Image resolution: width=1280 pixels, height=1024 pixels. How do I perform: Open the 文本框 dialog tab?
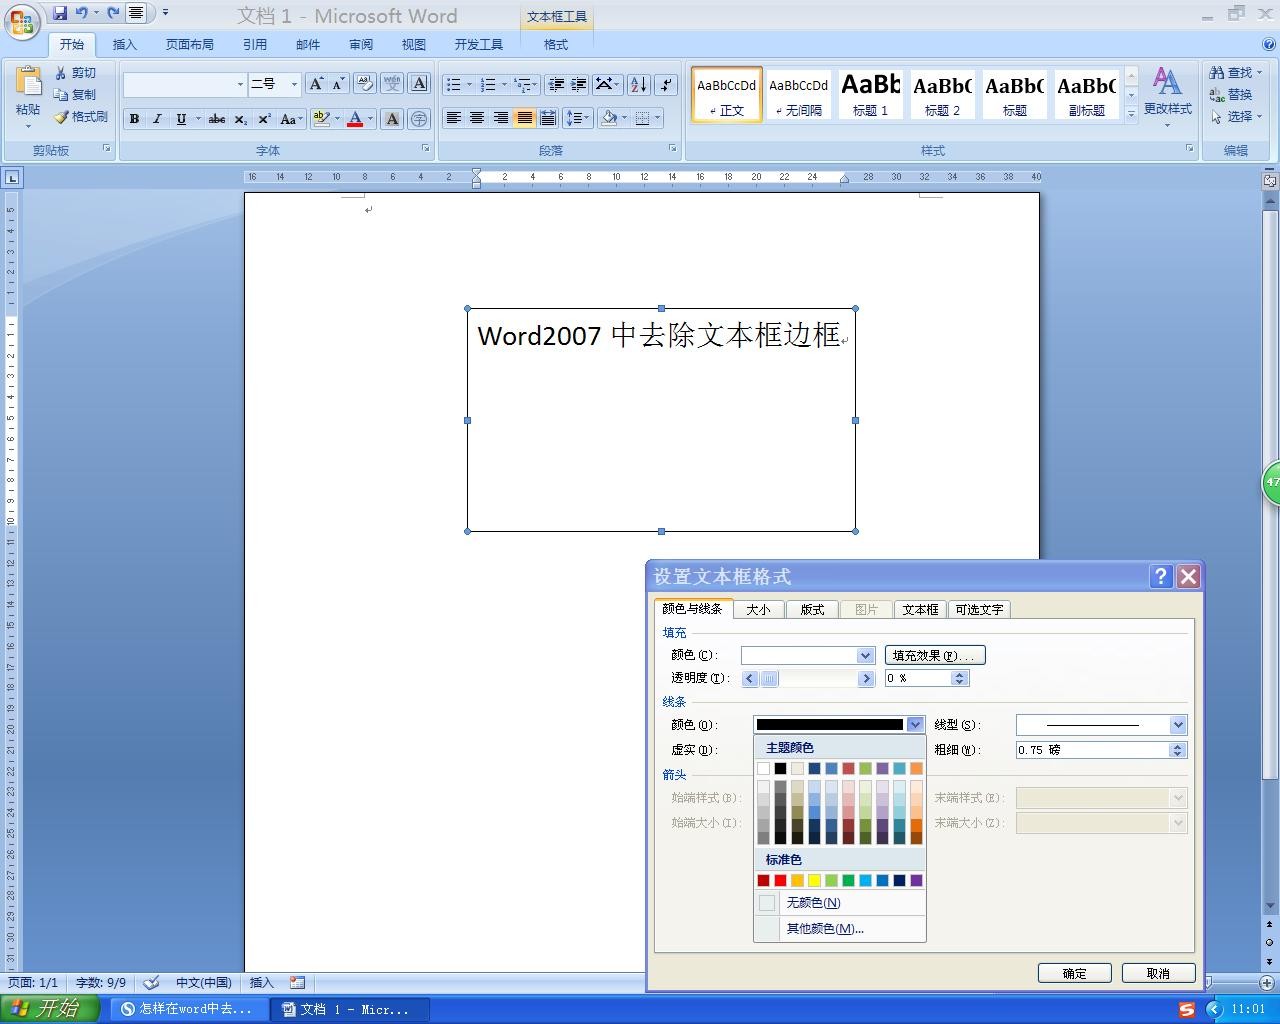click(x=920, y=609)
